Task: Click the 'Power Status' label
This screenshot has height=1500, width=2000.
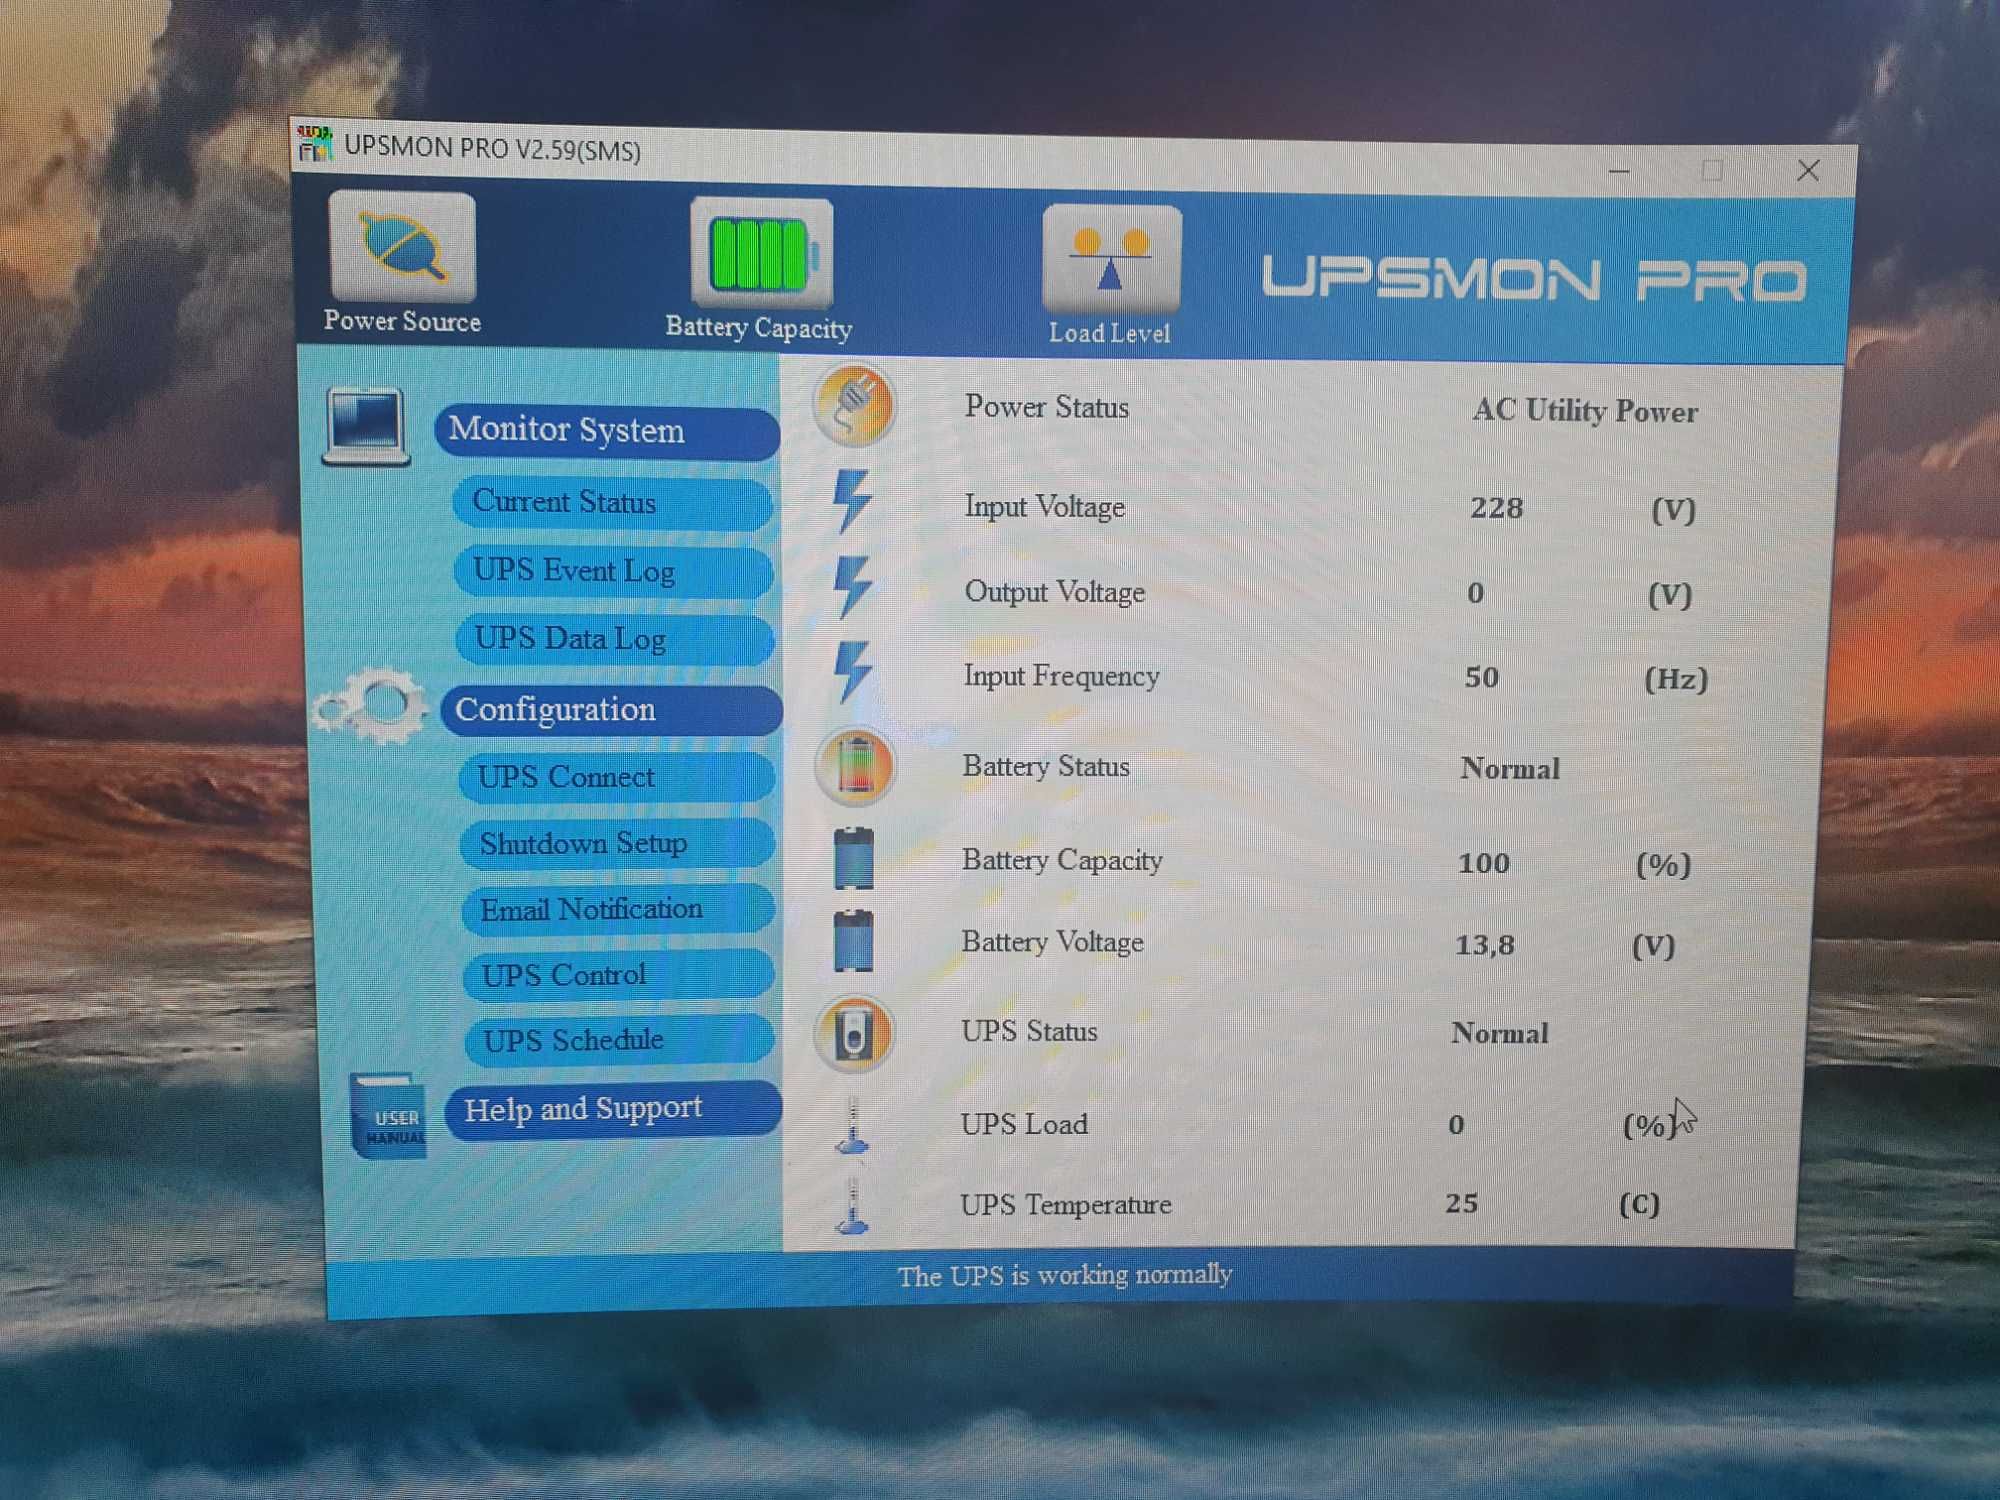Action: [x=1046, y=407]
